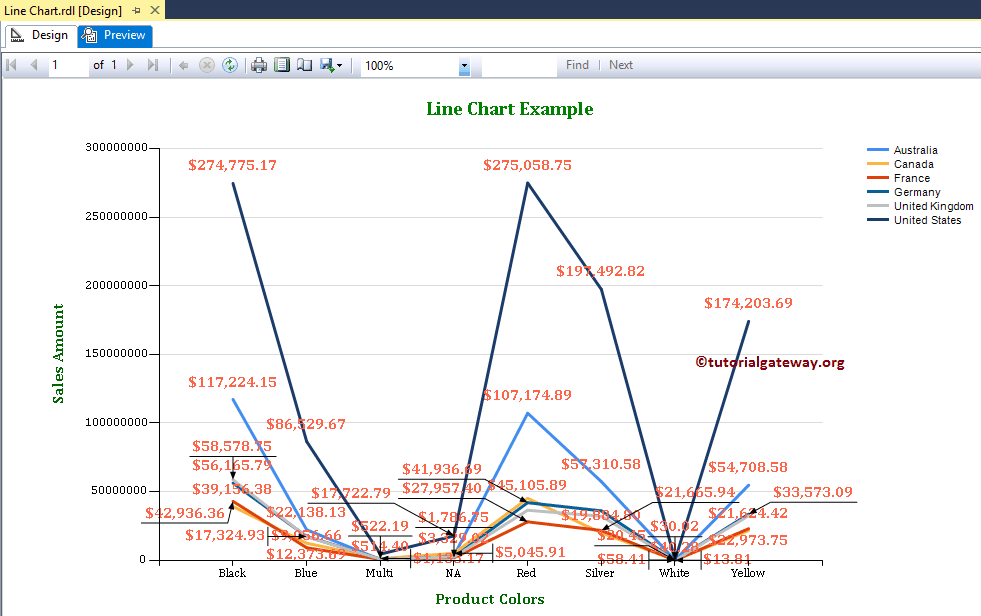Advance to the next report page
The height and width of the screenshot is (616, 981).
tap(129, 65)
